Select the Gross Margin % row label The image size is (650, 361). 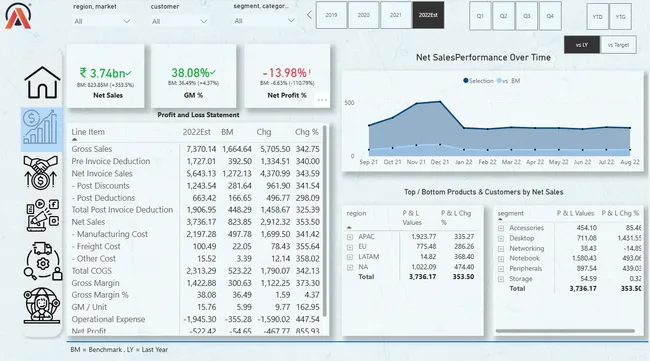tap(100, 295)
